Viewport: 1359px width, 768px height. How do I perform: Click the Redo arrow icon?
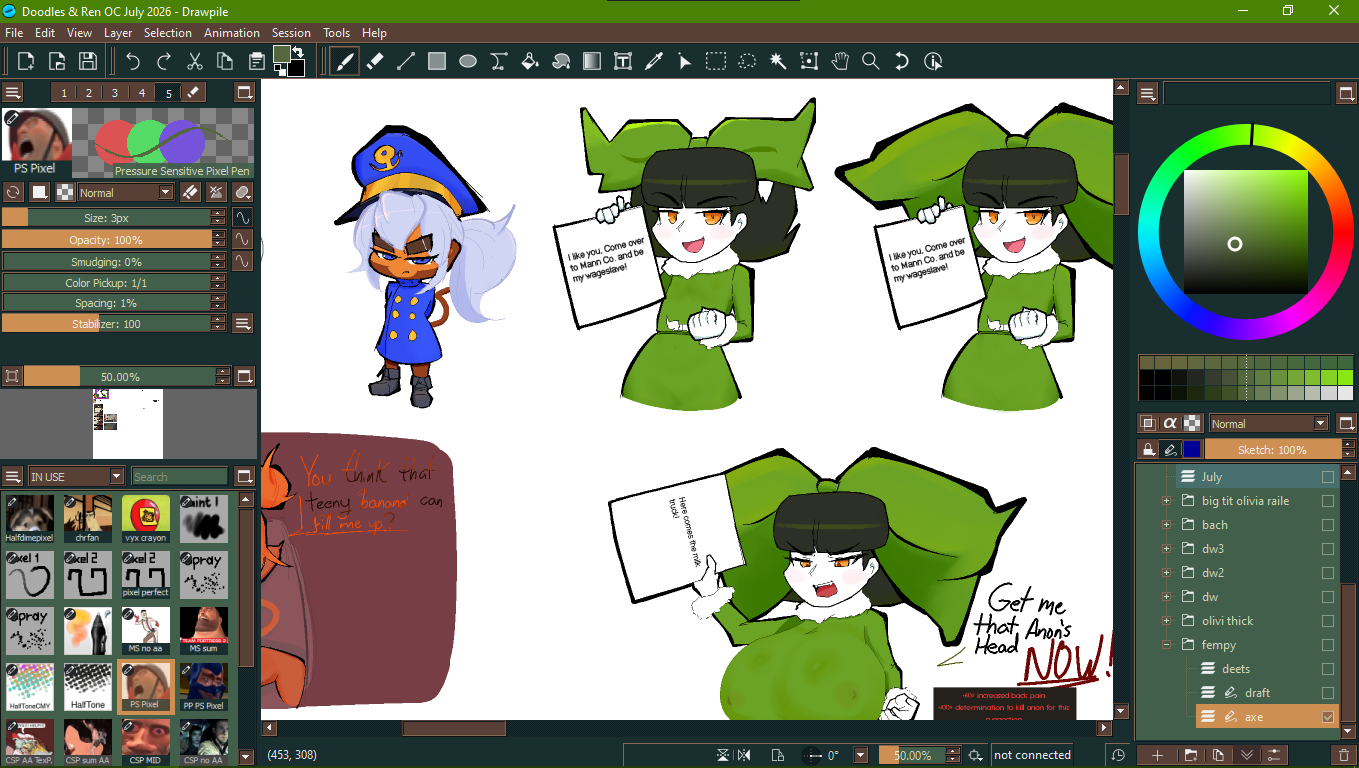[x=164, y=61]
